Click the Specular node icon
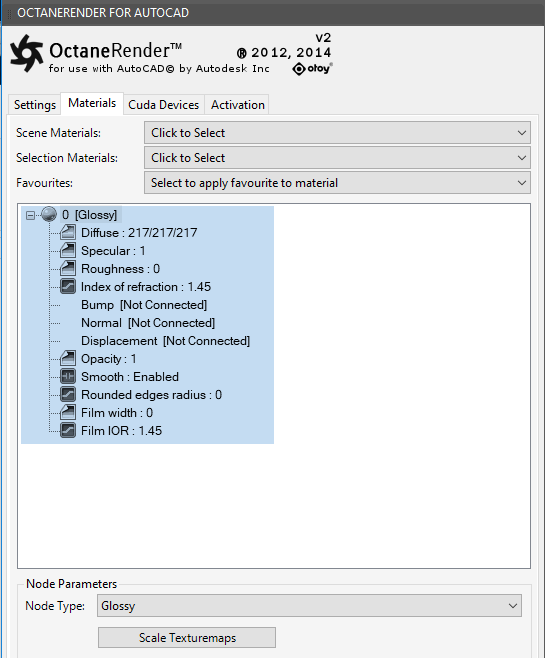 tap(68, 250)
